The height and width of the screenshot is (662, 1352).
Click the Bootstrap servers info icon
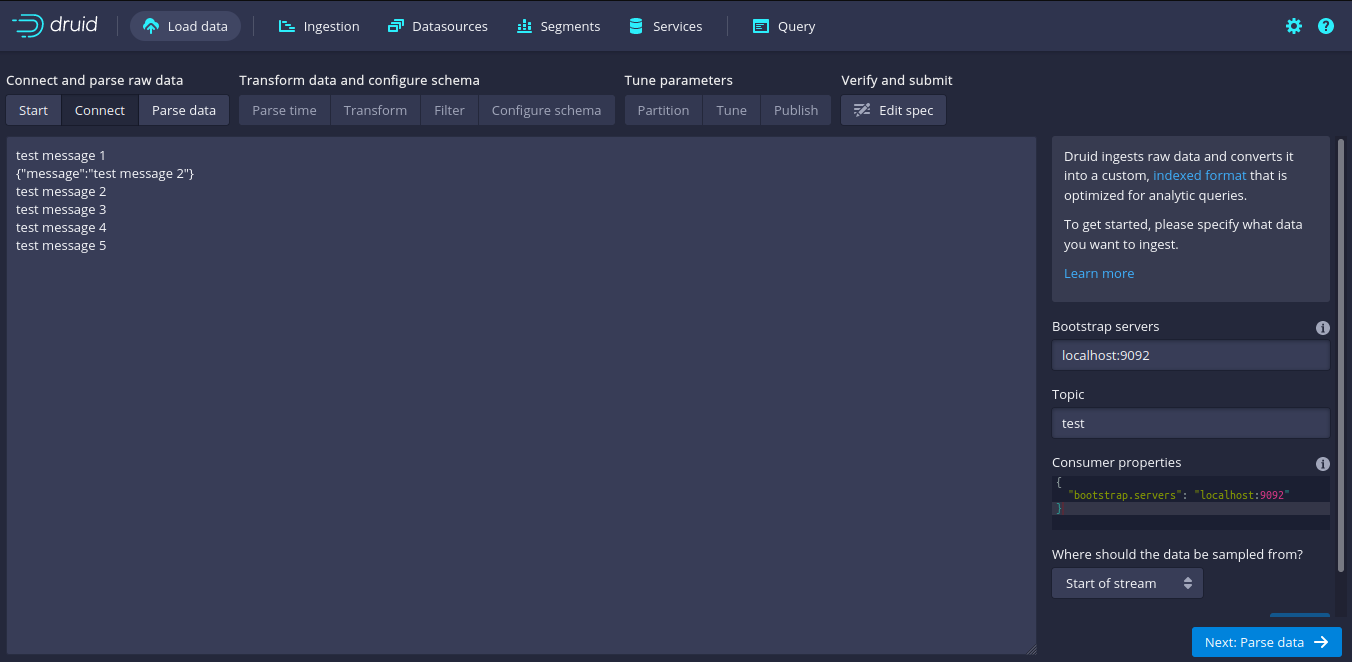[x=1322, y=328]
